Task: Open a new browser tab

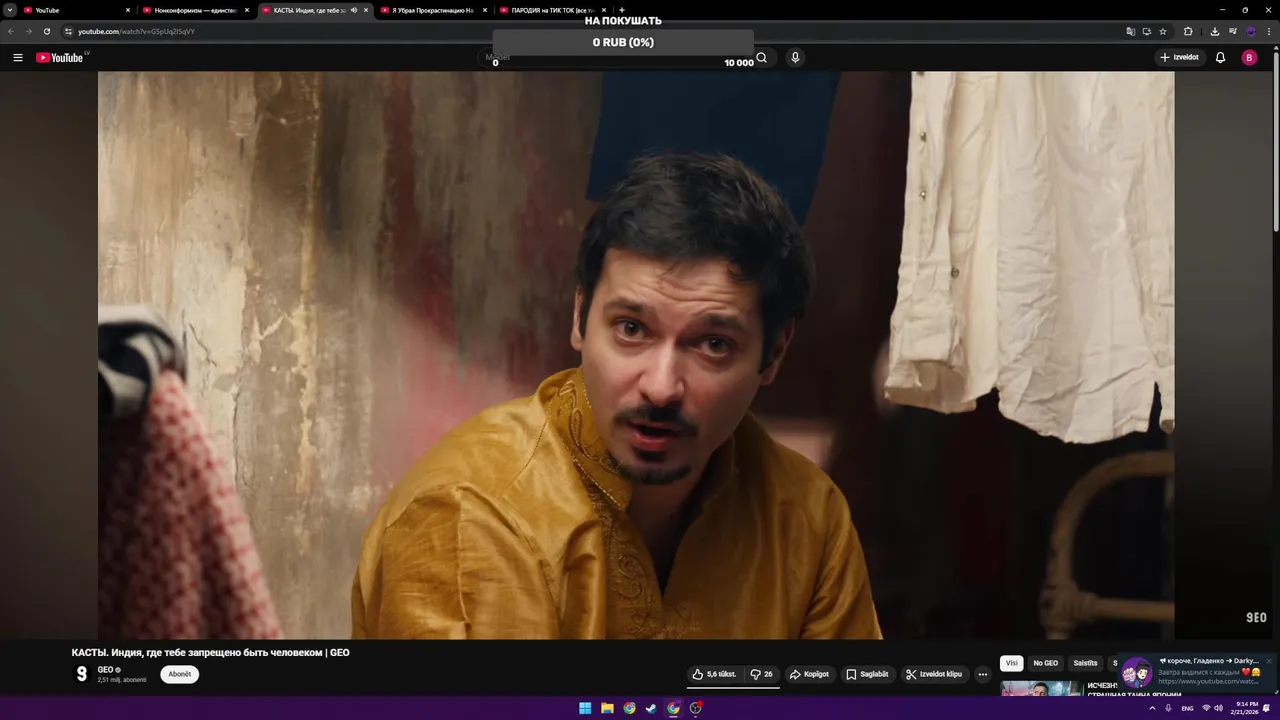Action: pyautogui.click(x=622, y=10)
